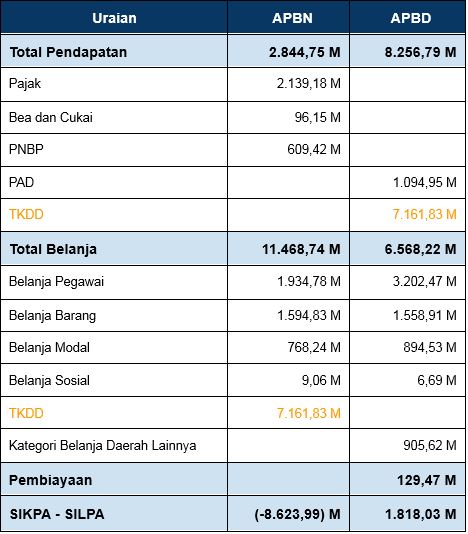This screenshot has width=468, height=534.
Task: Click the orange APBD TKDD value 7.161,83 M
Action: (x=424, y=215)
